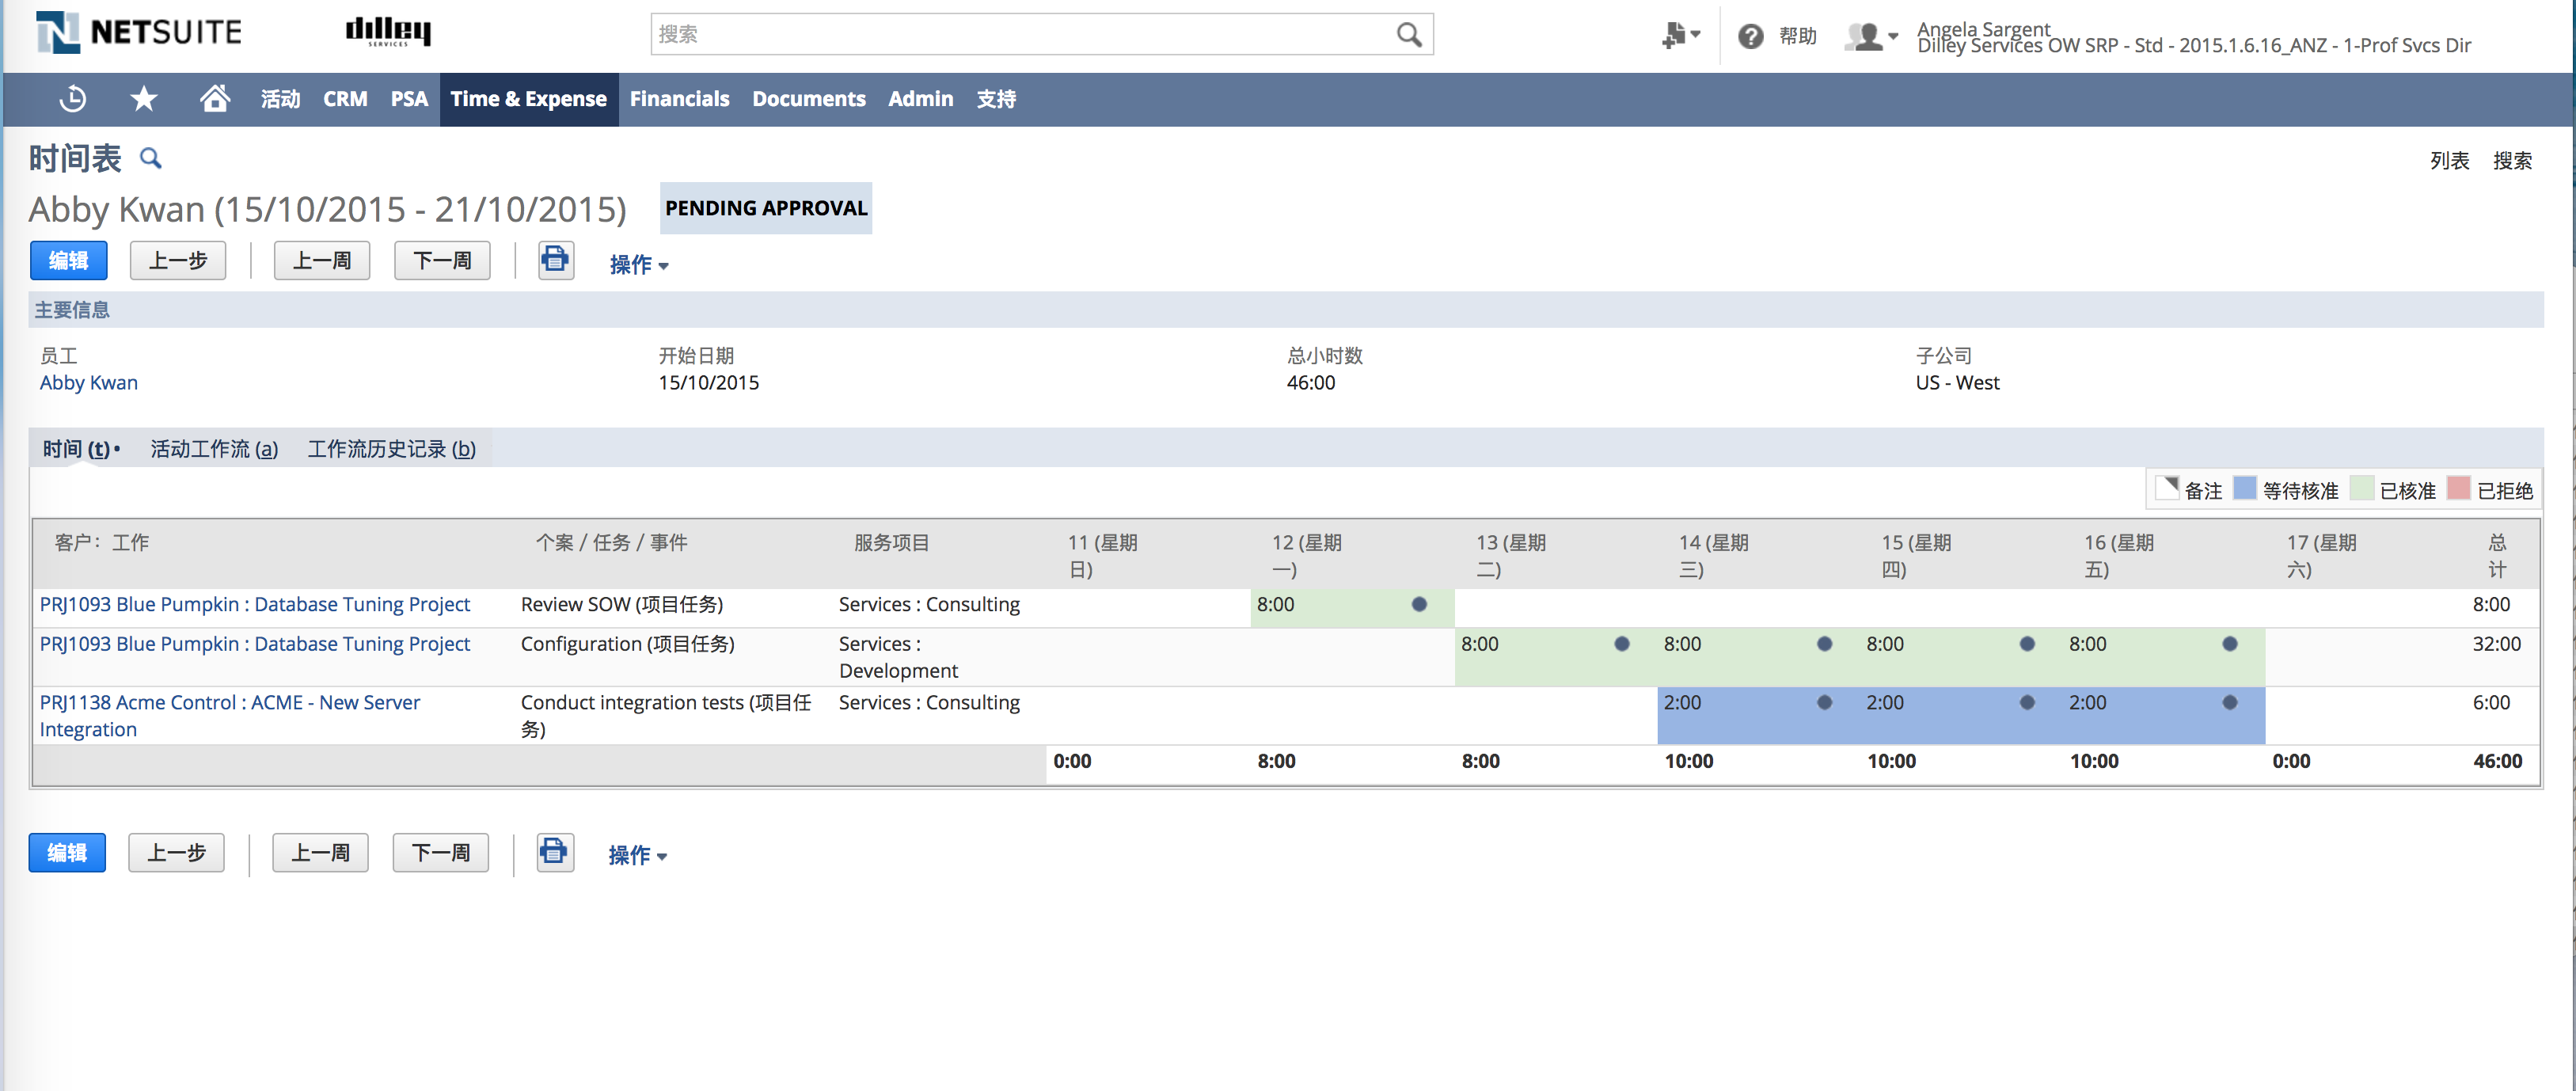Image resolution: width=2576 pixels, height=1091 pixels.
Task: Expand the bottom 操作 actions dropdown
Action: pos(637,855)
